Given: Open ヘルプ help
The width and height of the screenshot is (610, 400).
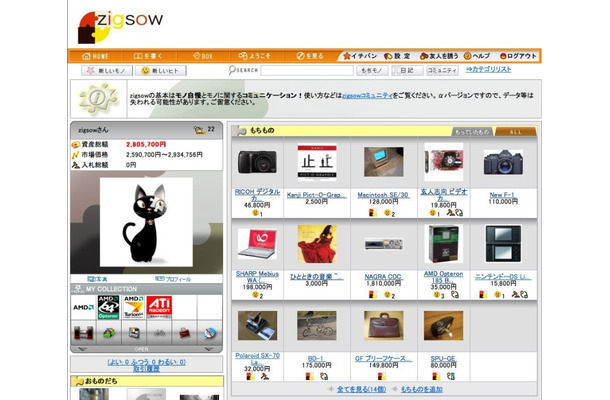Looking at the screenshot, I should [477, 56].
